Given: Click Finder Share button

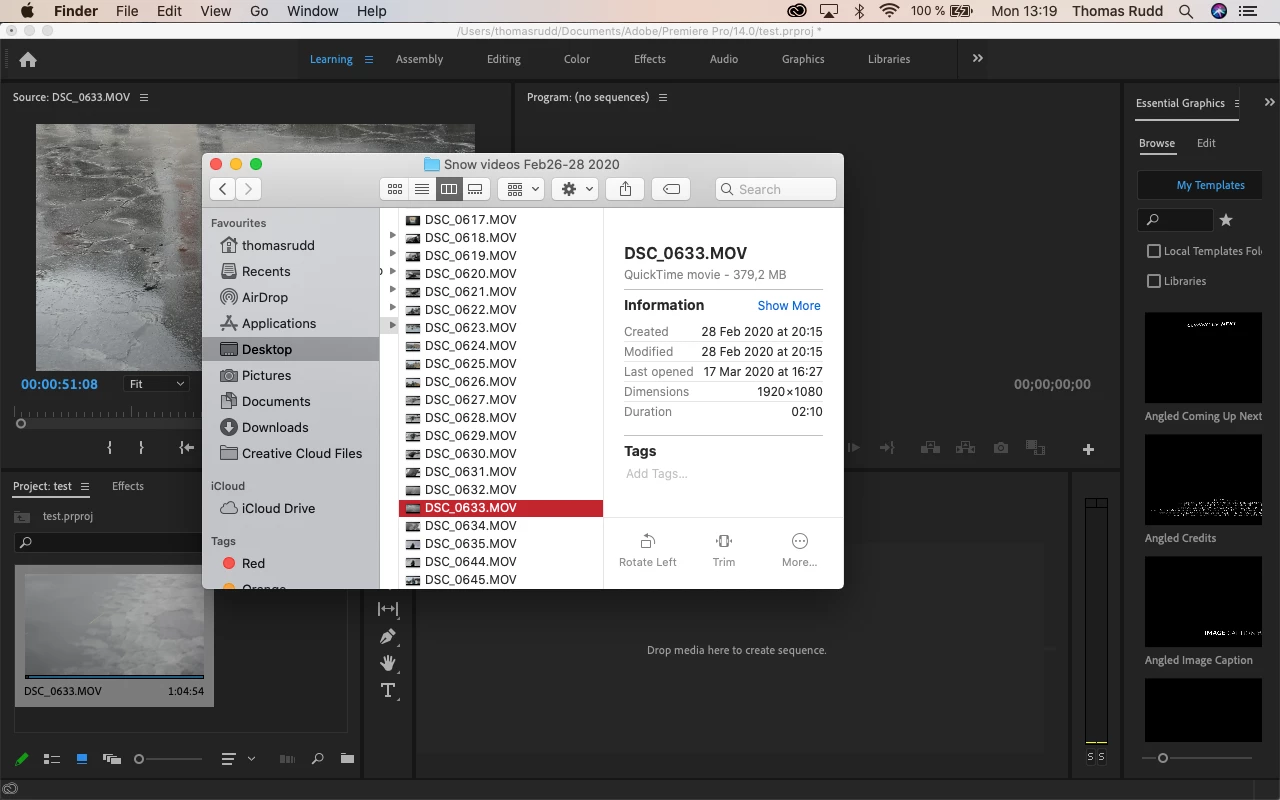Looking at the screenshot, I should (x=625, y=189).
